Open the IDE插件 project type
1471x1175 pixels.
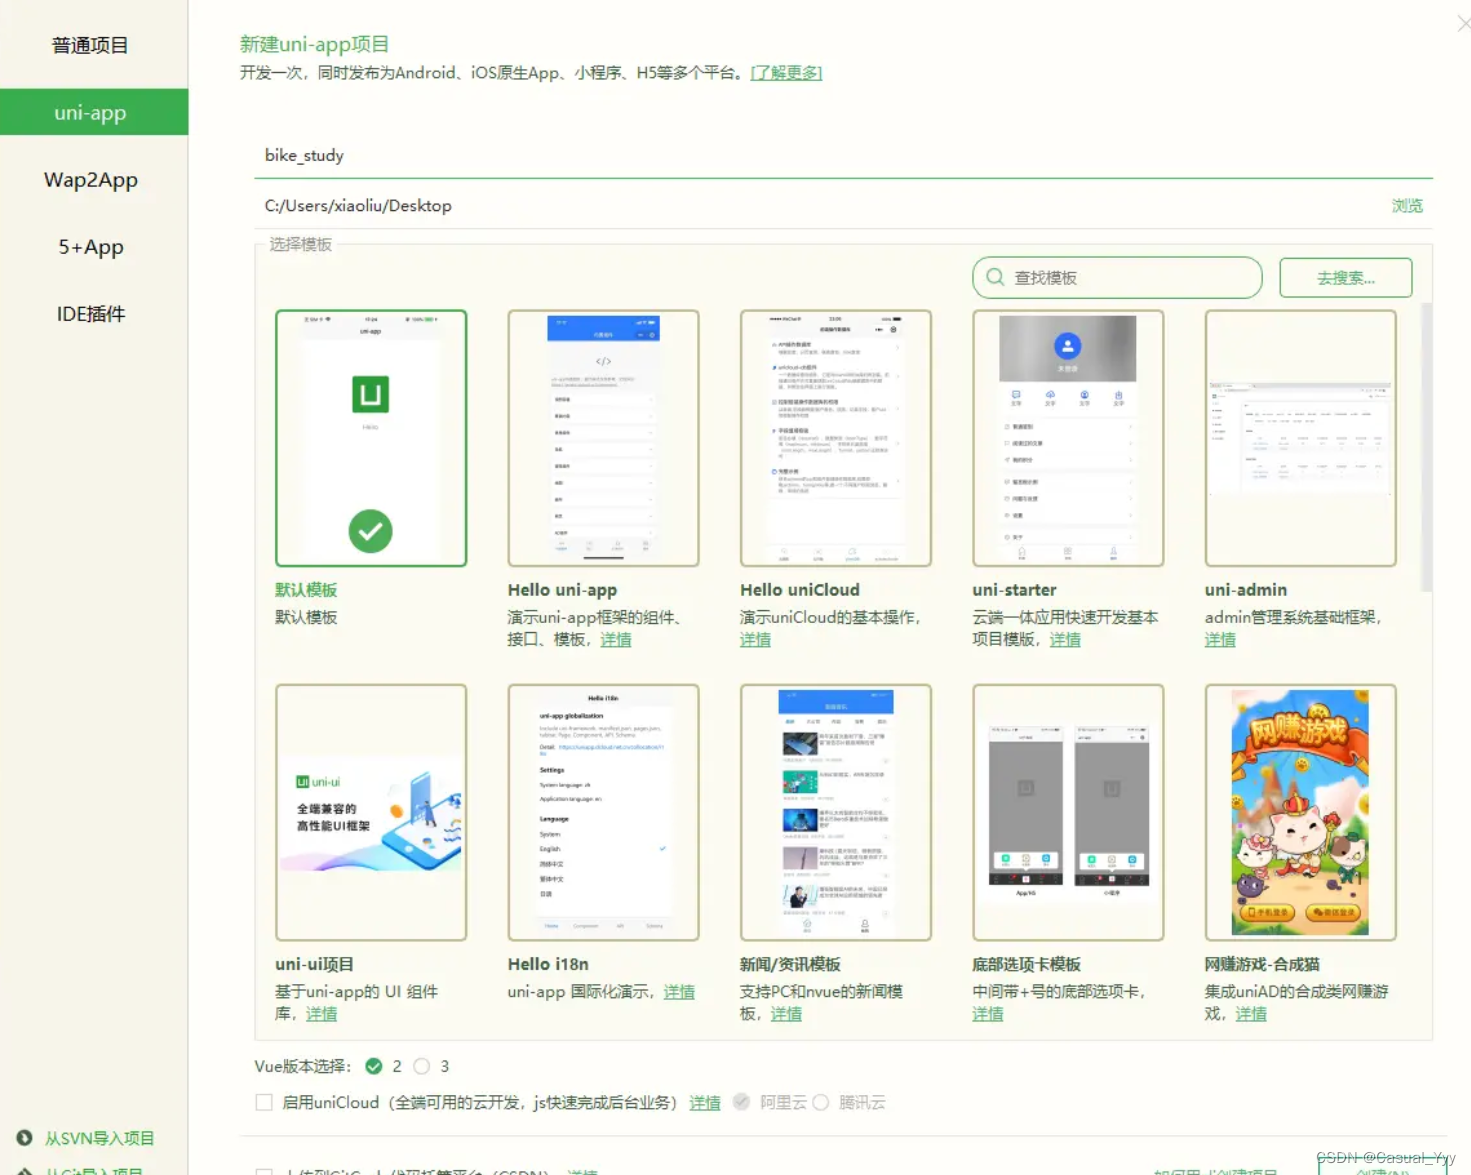(x=91, y=314)
